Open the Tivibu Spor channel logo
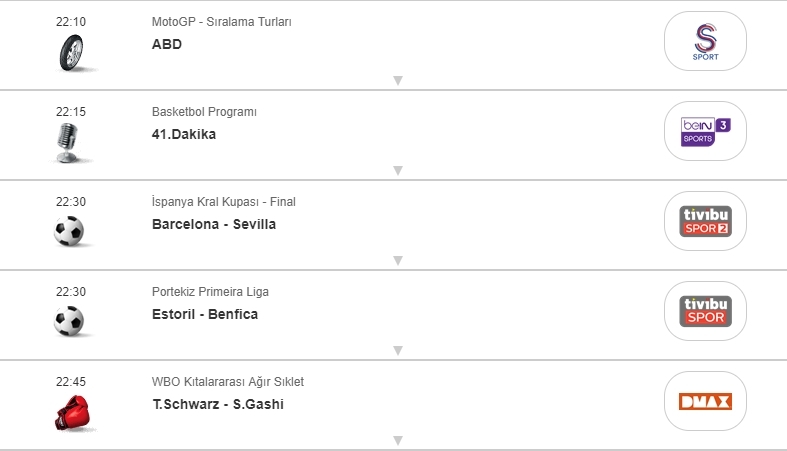Screen dimensions: 787x451 click(705, 311)
